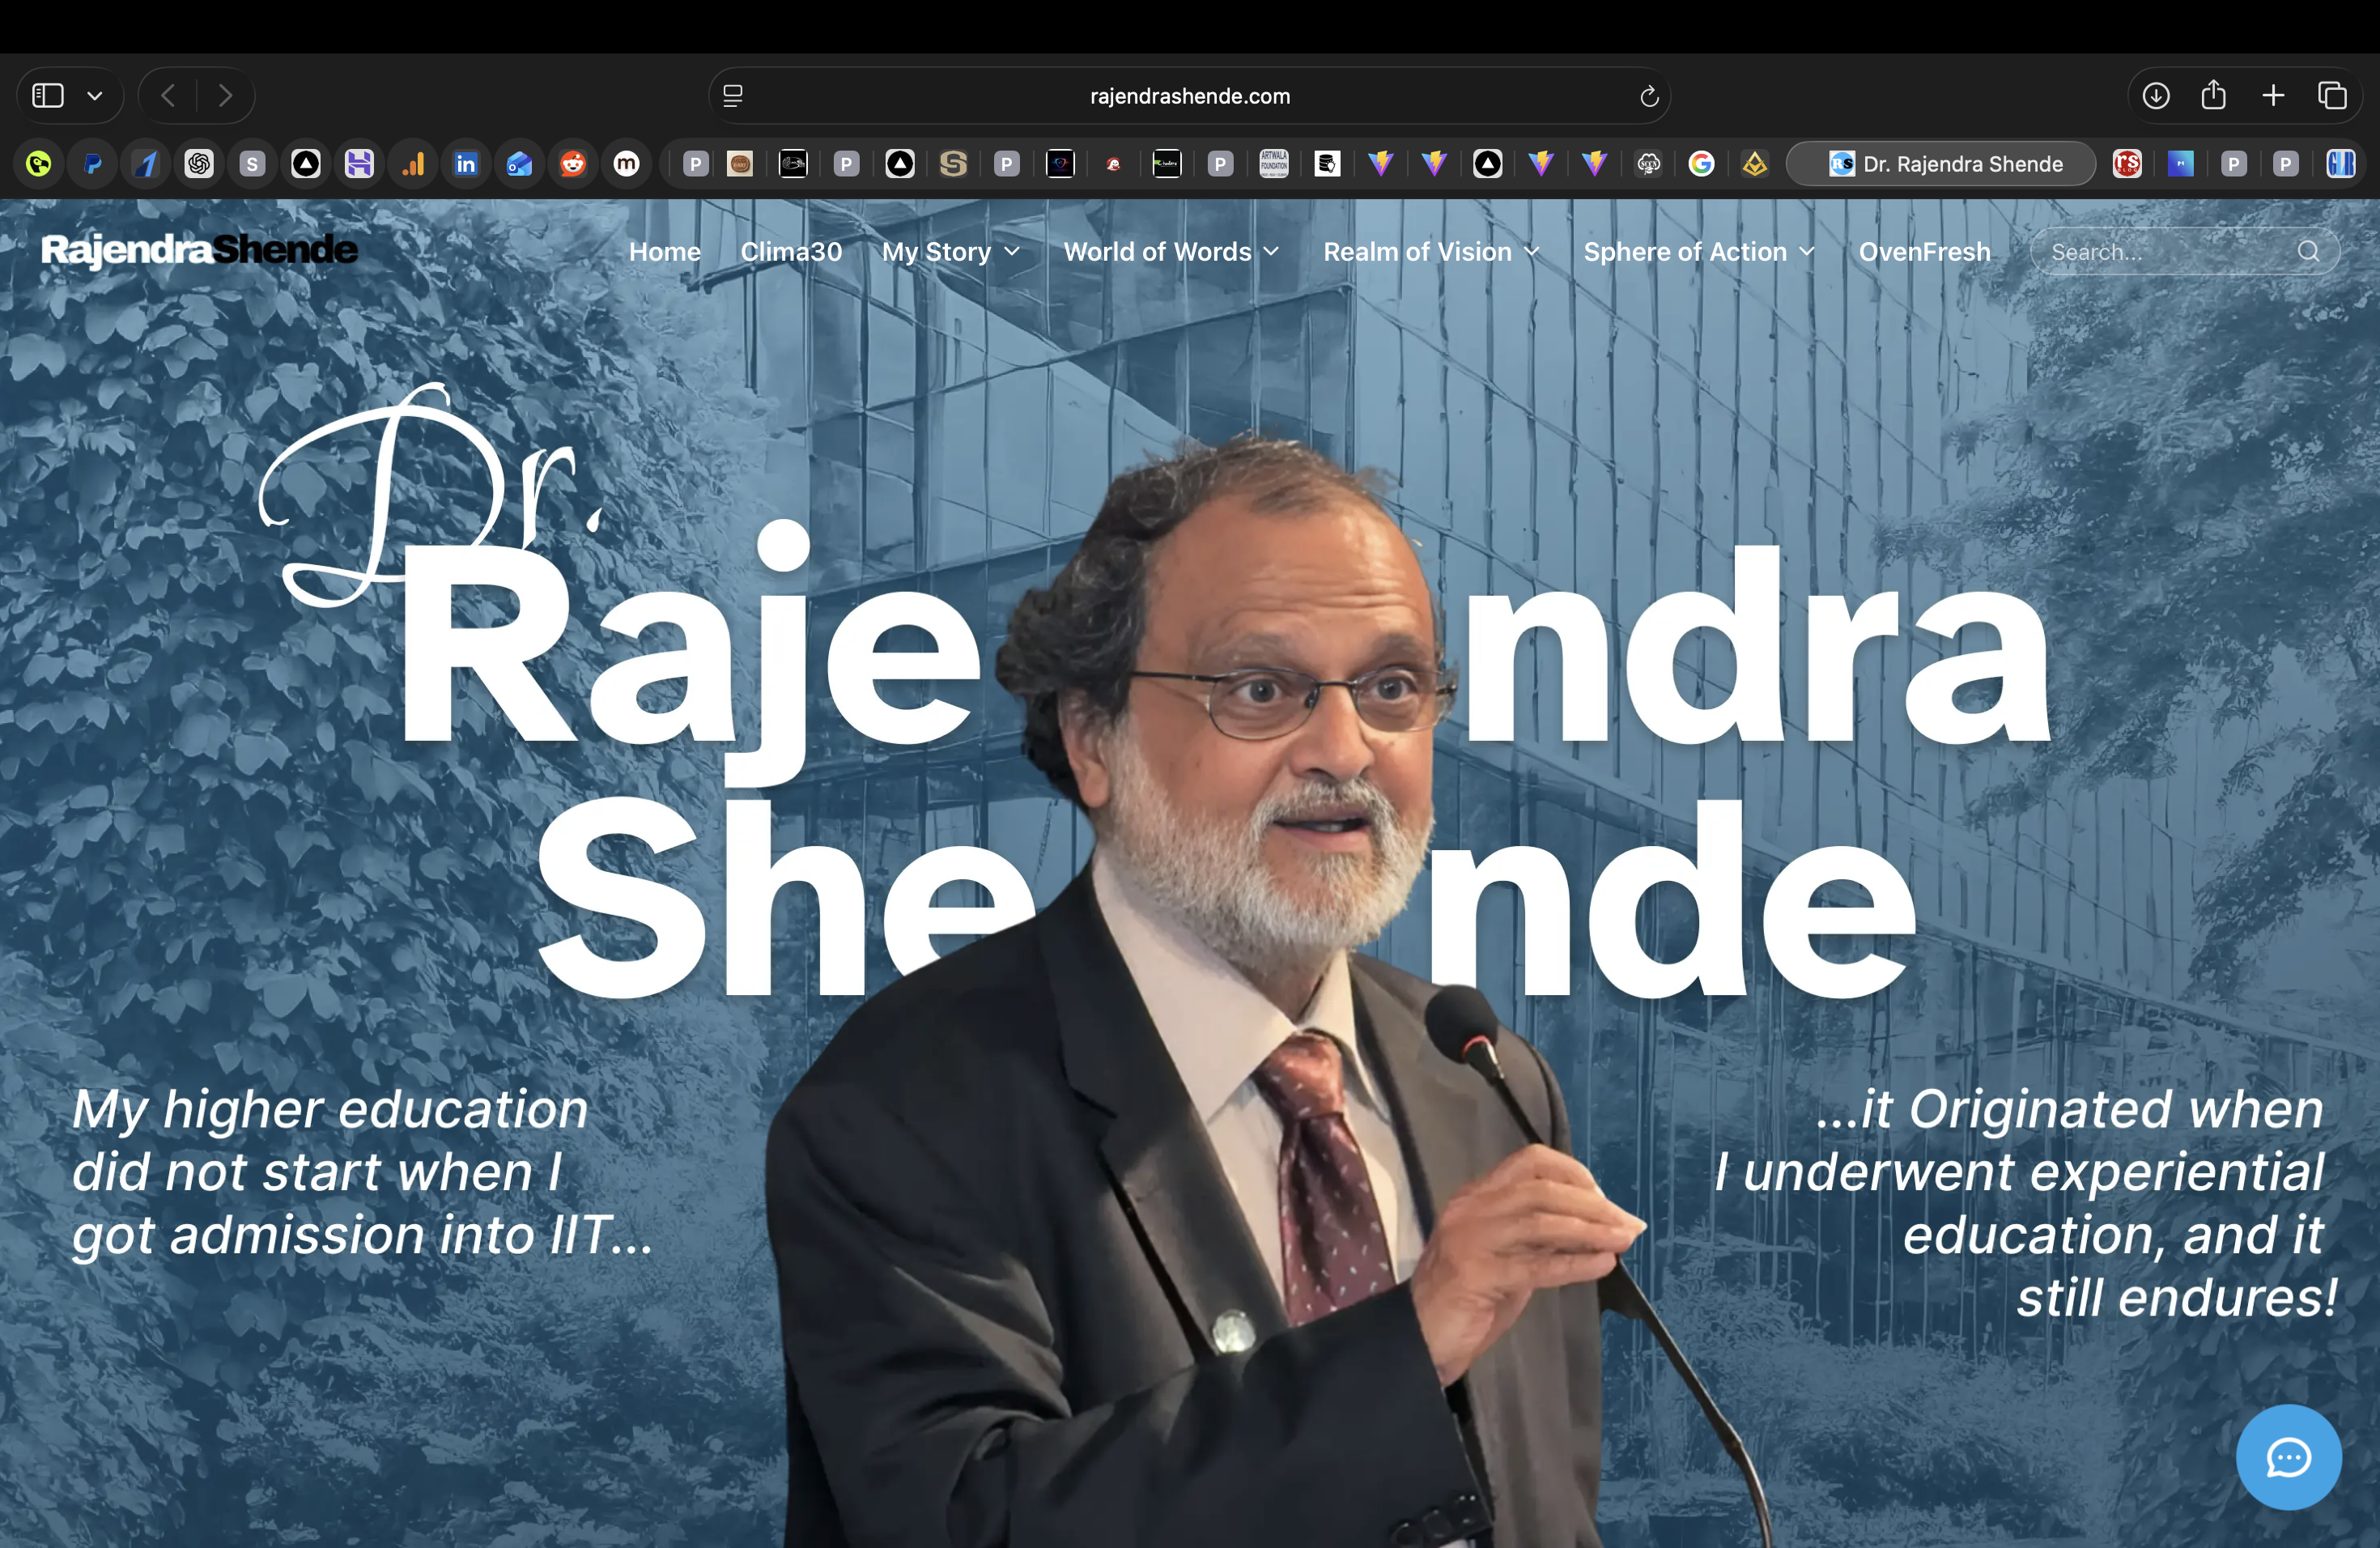Reload the current page
Image resolution: width=2380 pixels, height=1548 pixels.
(1649, 95)
